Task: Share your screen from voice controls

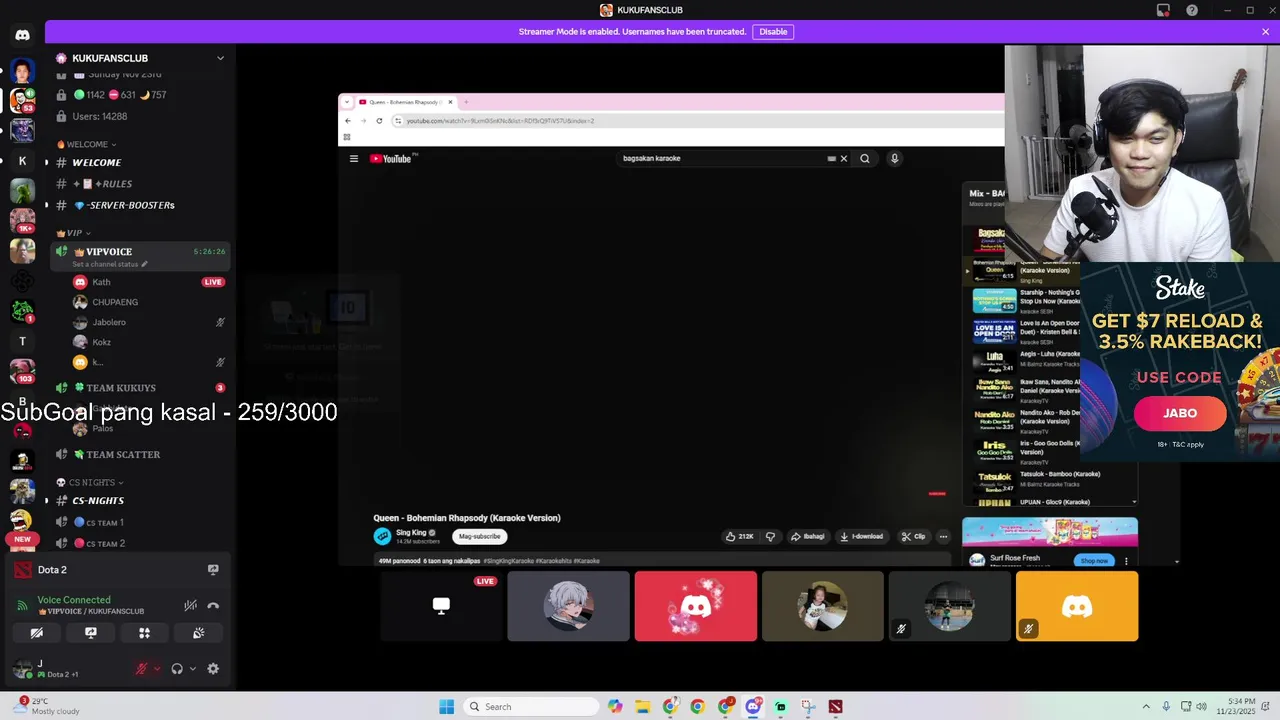Action: pos(91,633)
